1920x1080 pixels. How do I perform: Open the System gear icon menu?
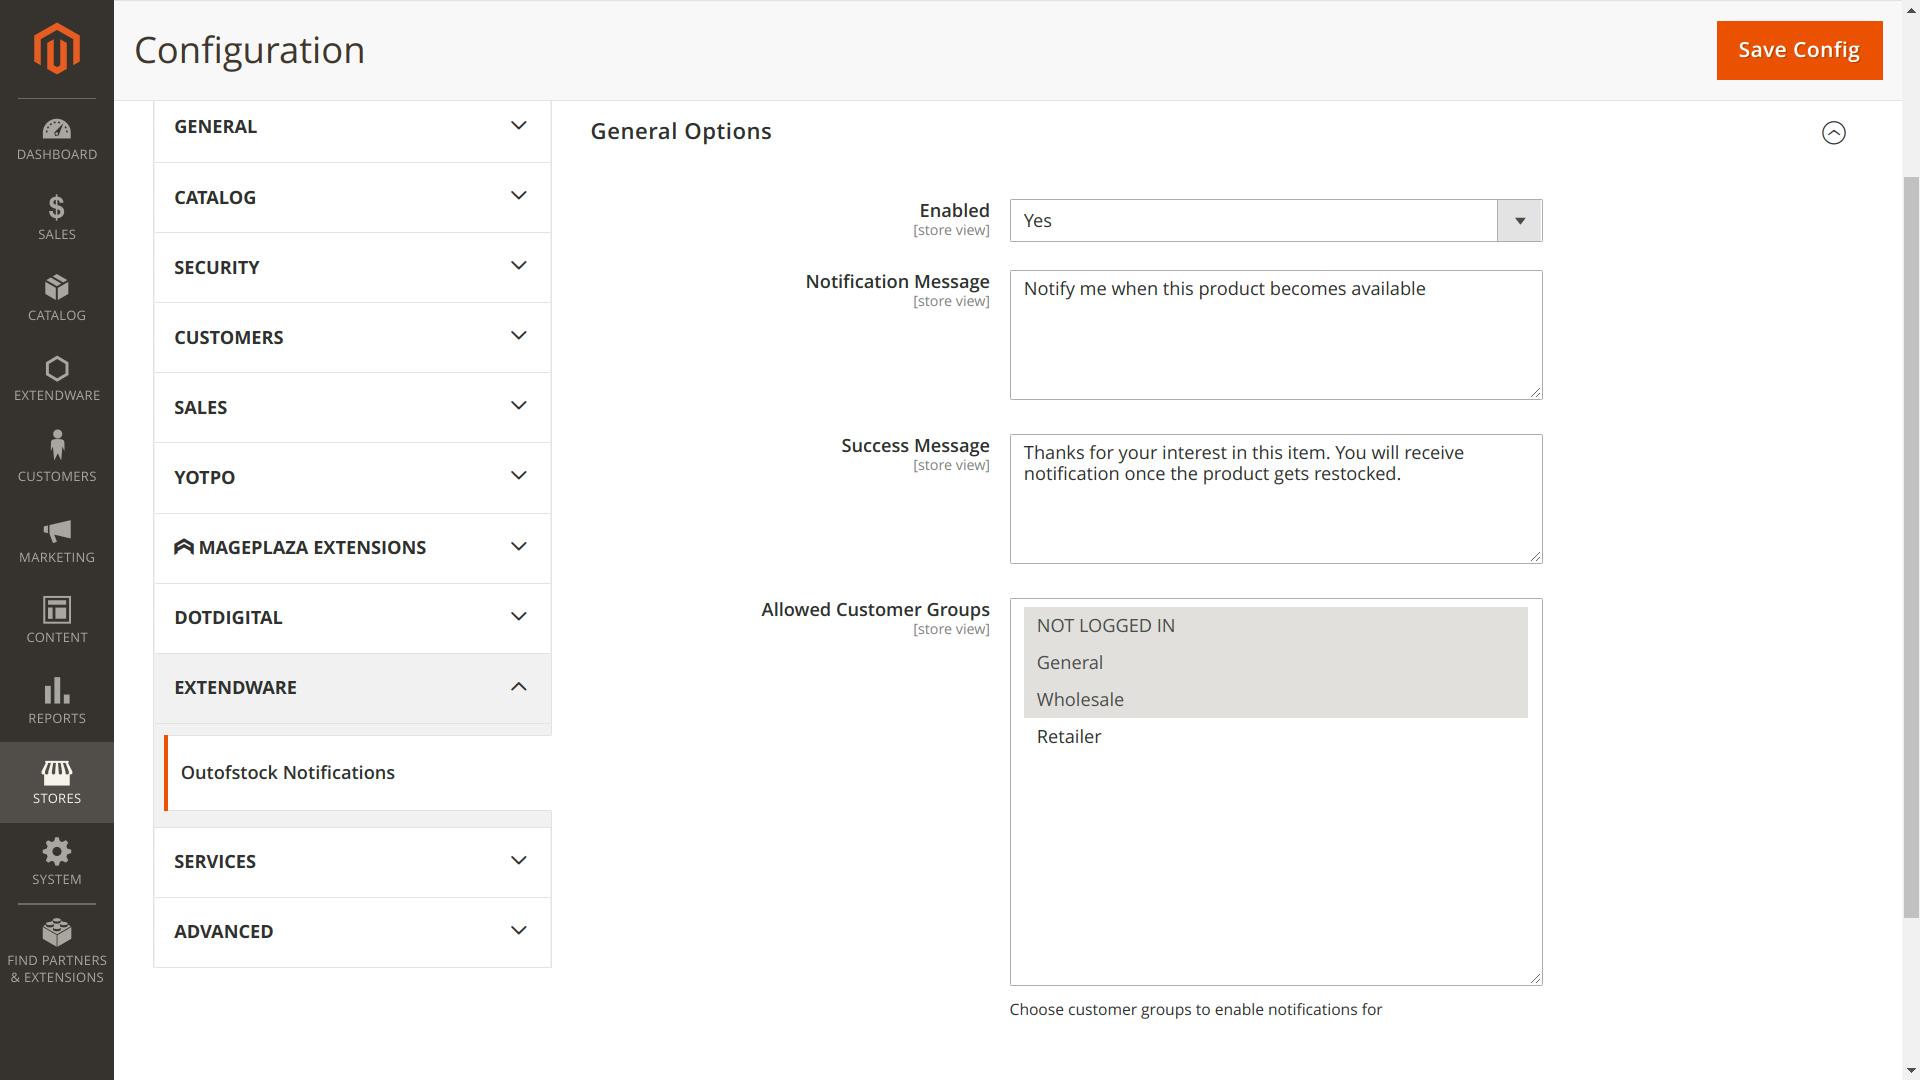56,862
